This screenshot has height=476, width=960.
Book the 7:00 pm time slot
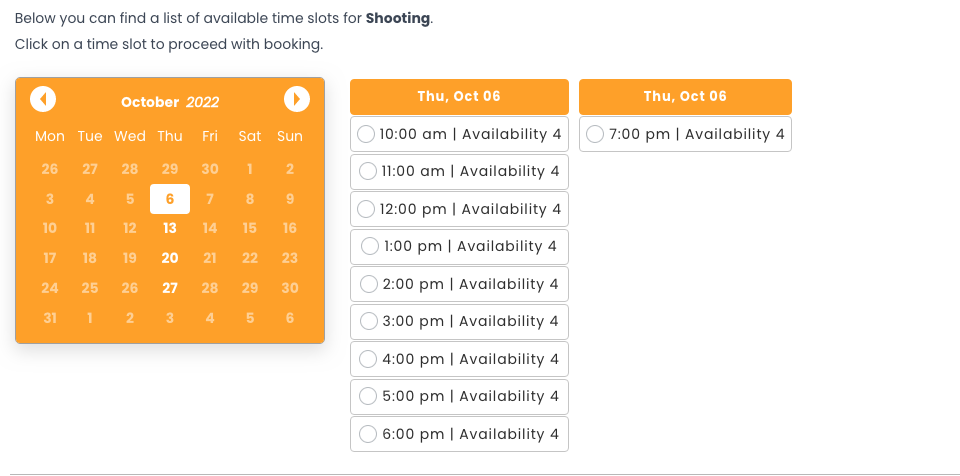point(595,134)
